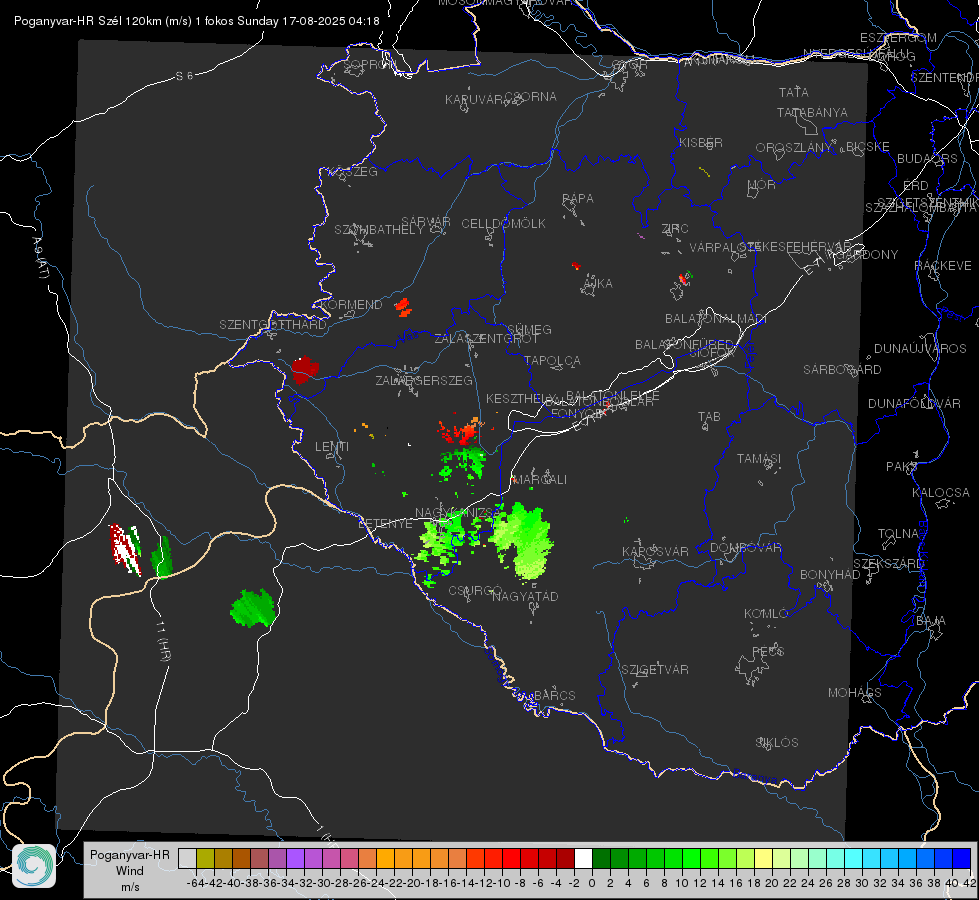This screenshot has width=979, height=900.
Task: Click the TATA city label
Action: tap(794, 92)
